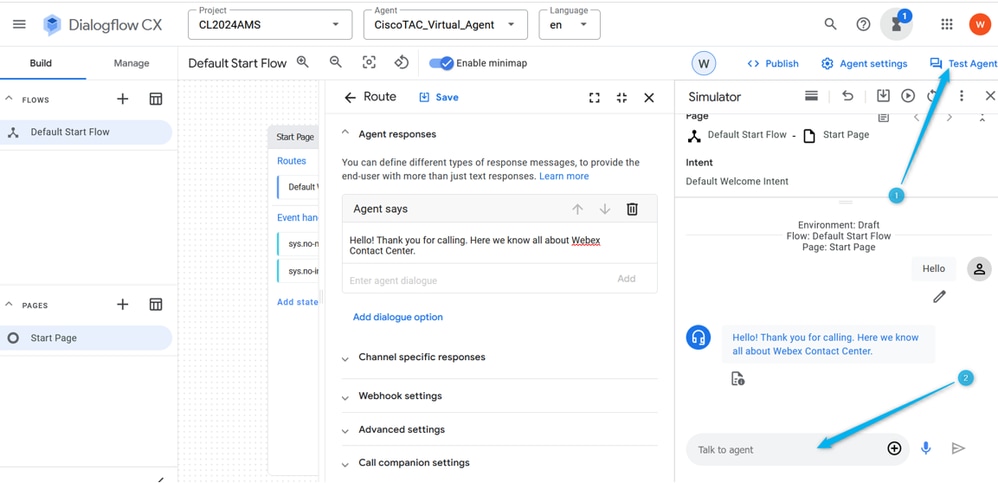998x483 pixels.
Task: Switch to the Build tab
Action: coord(41,63)
